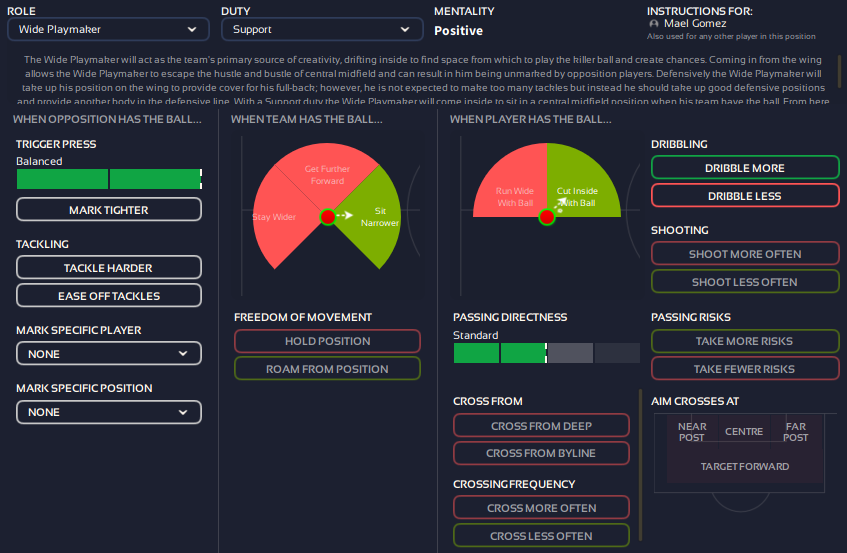The width and height of the screenshot is (847, 553).
Task: Toggle Hold Position
Action: coord(327,341)
